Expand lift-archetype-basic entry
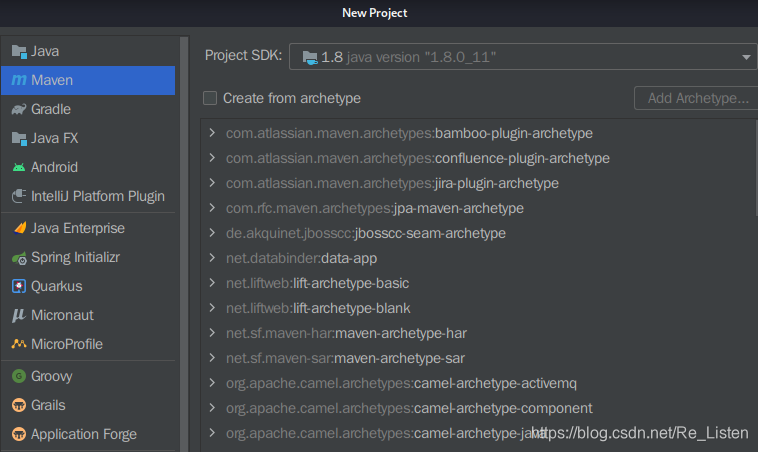 212,282
